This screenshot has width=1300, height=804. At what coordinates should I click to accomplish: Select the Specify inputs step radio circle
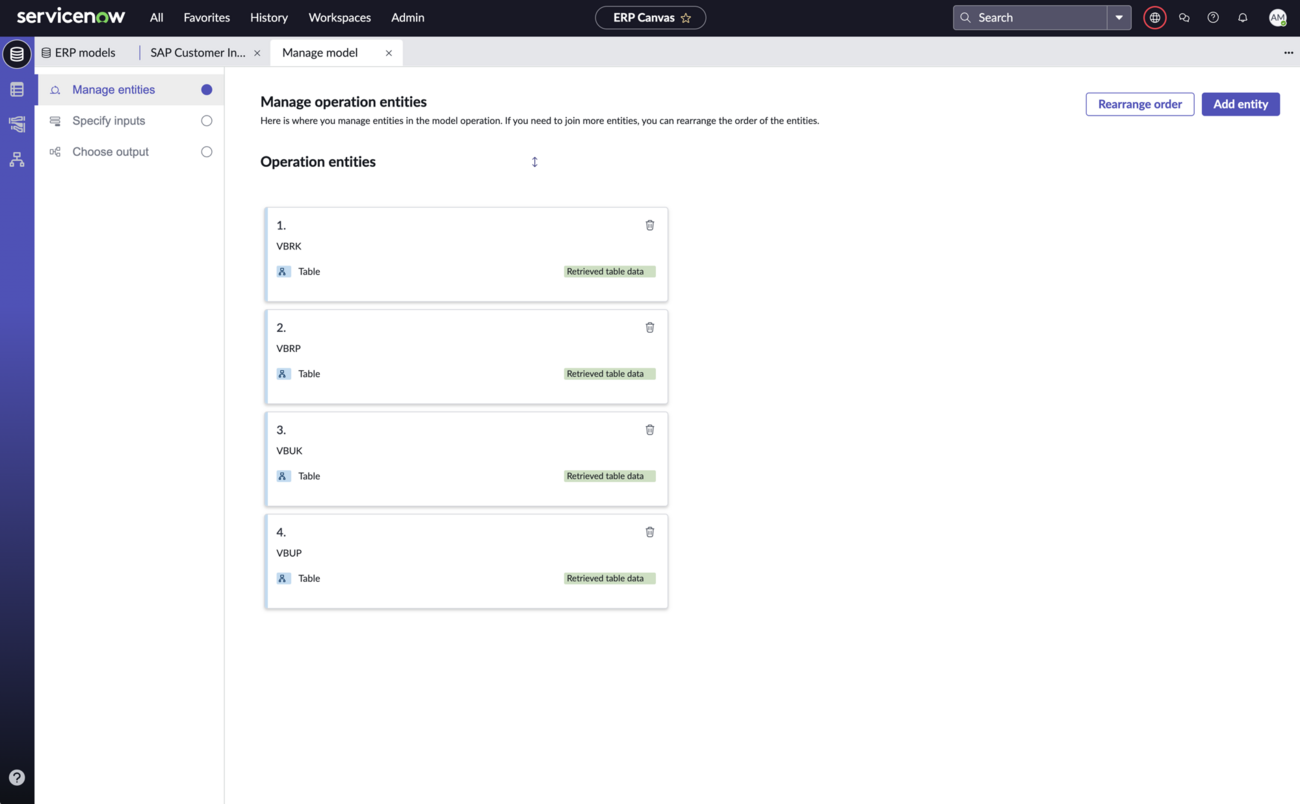click(207, 121)
